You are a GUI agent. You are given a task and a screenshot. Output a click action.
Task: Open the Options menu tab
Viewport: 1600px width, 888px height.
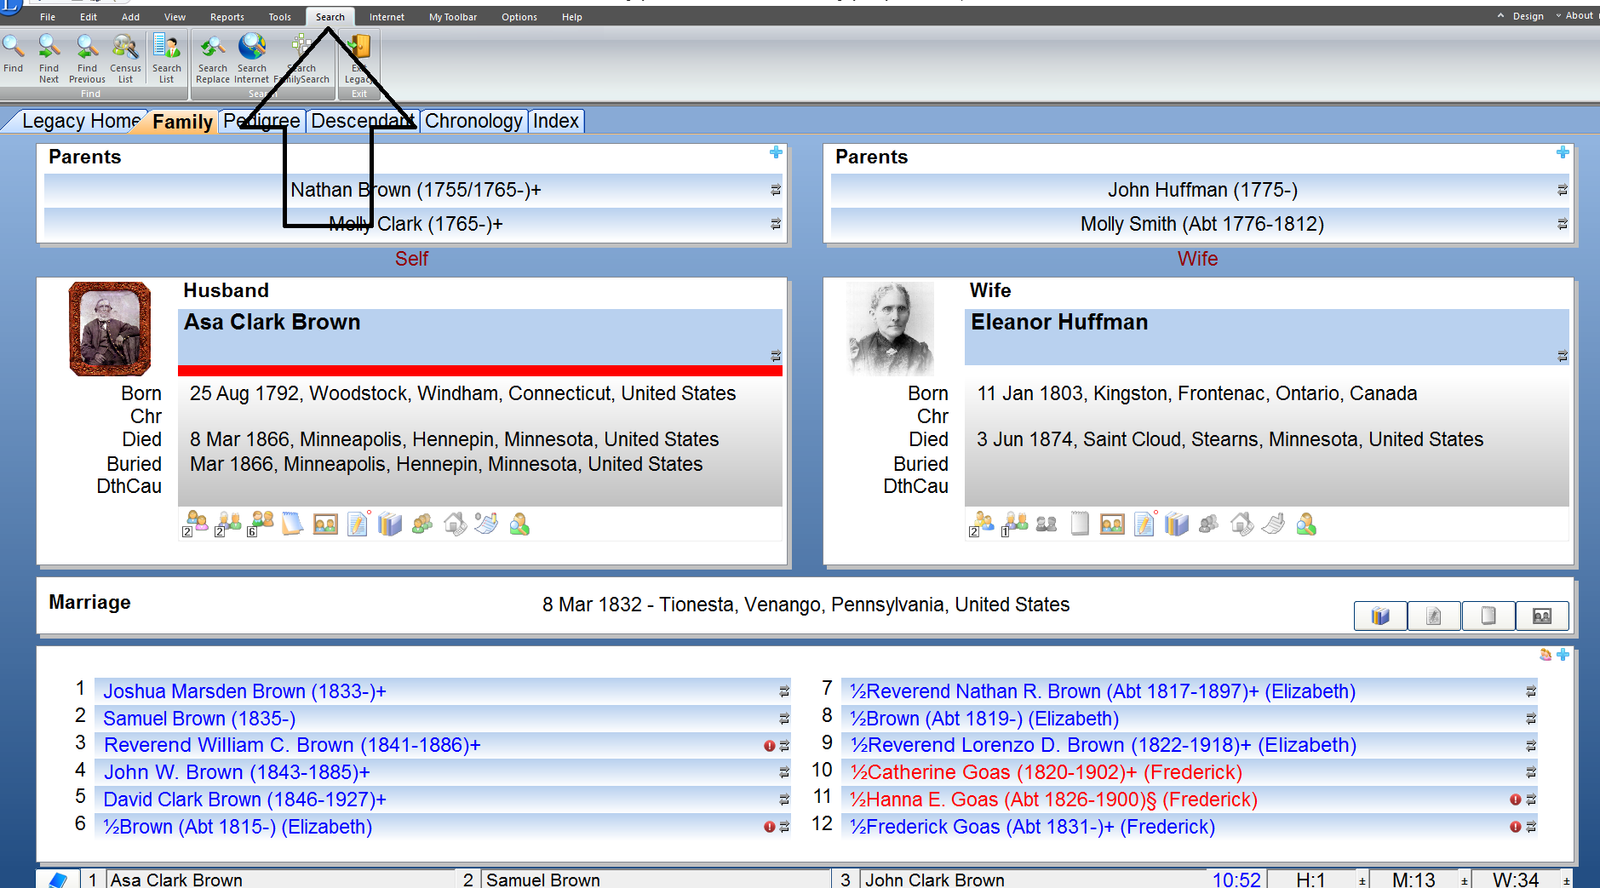click(x=519, y=17)
